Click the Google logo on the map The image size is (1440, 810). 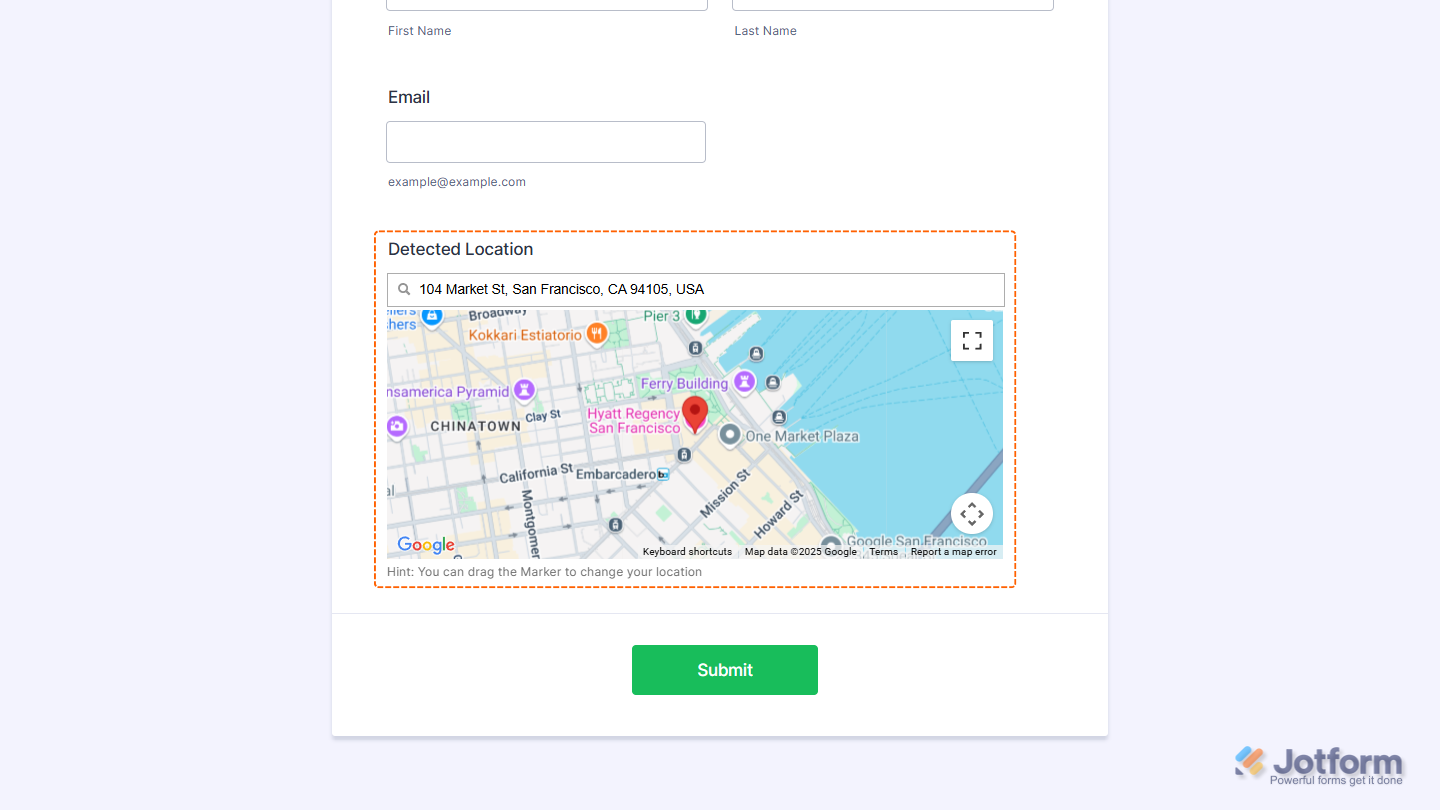click(424, 545)
